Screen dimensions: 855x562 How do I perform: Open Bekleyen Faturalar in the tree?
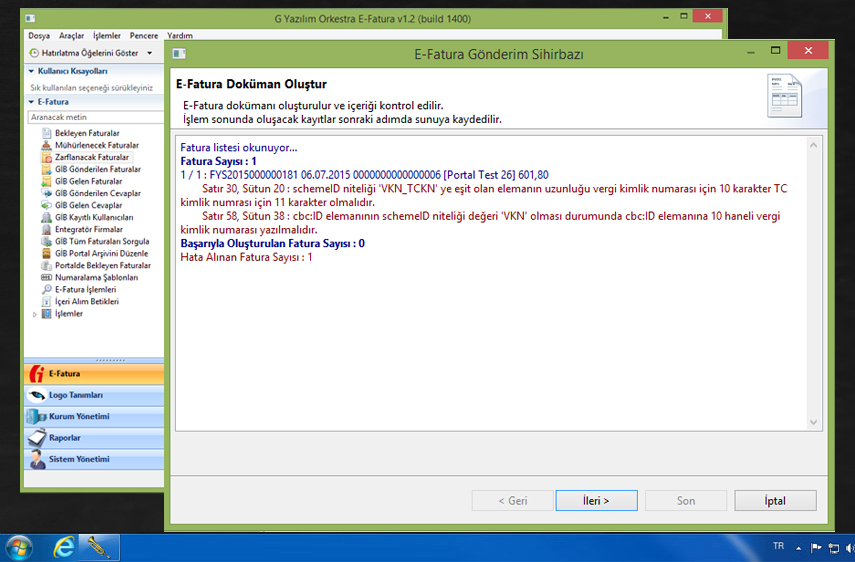pyautogui.click(x=87, y=133)
